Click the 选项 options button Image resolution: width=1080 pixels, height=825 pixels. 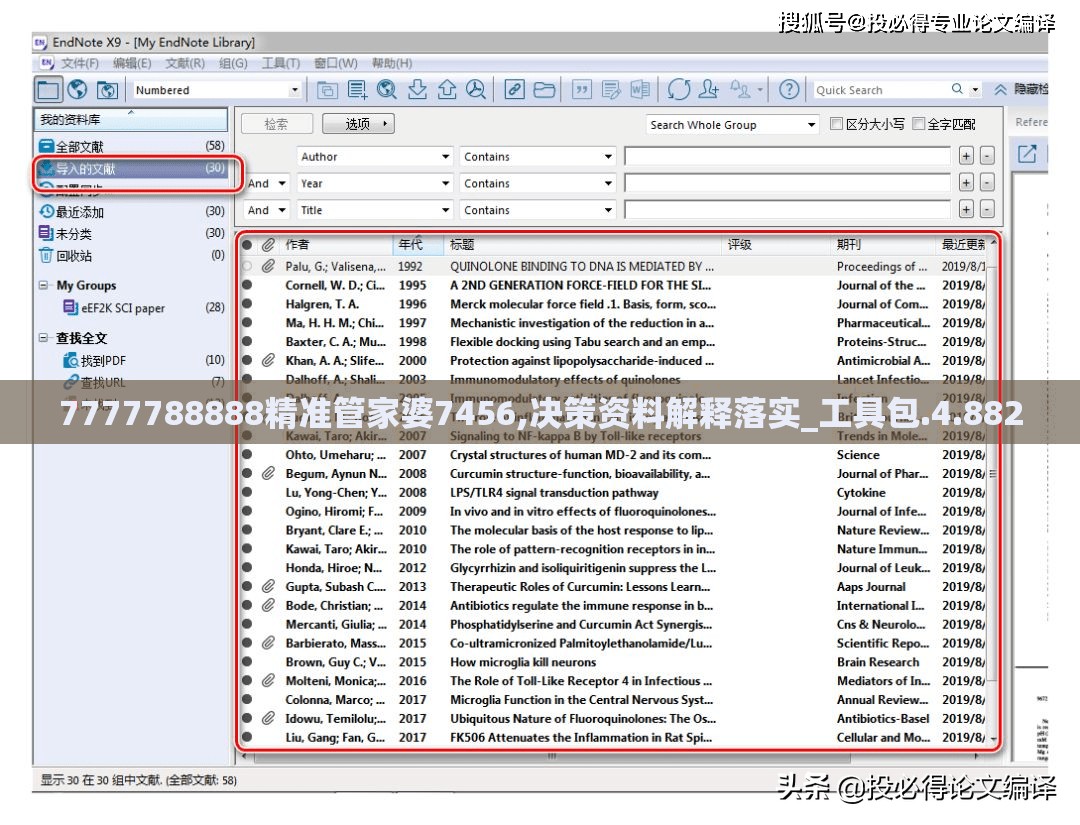358,124
